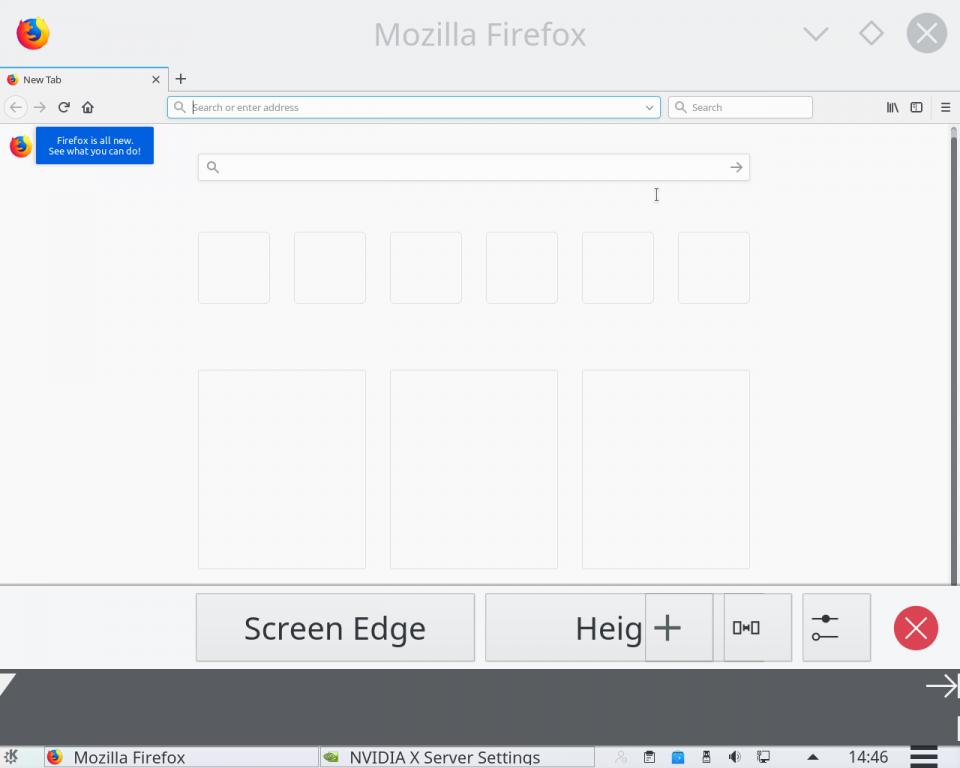960x768 pixels.
Task: Click the Screen Edge button
Action: [x=335, y=628]
